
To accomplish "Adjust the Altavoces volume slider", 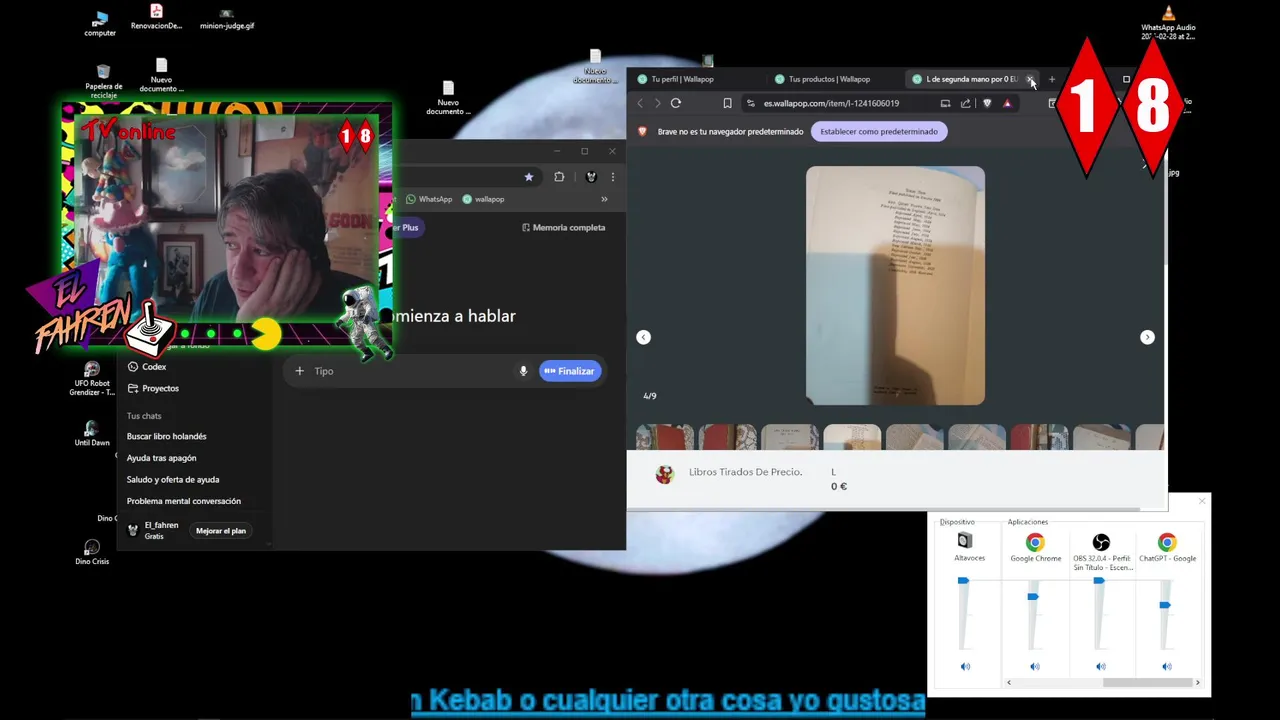I will 963,581.
